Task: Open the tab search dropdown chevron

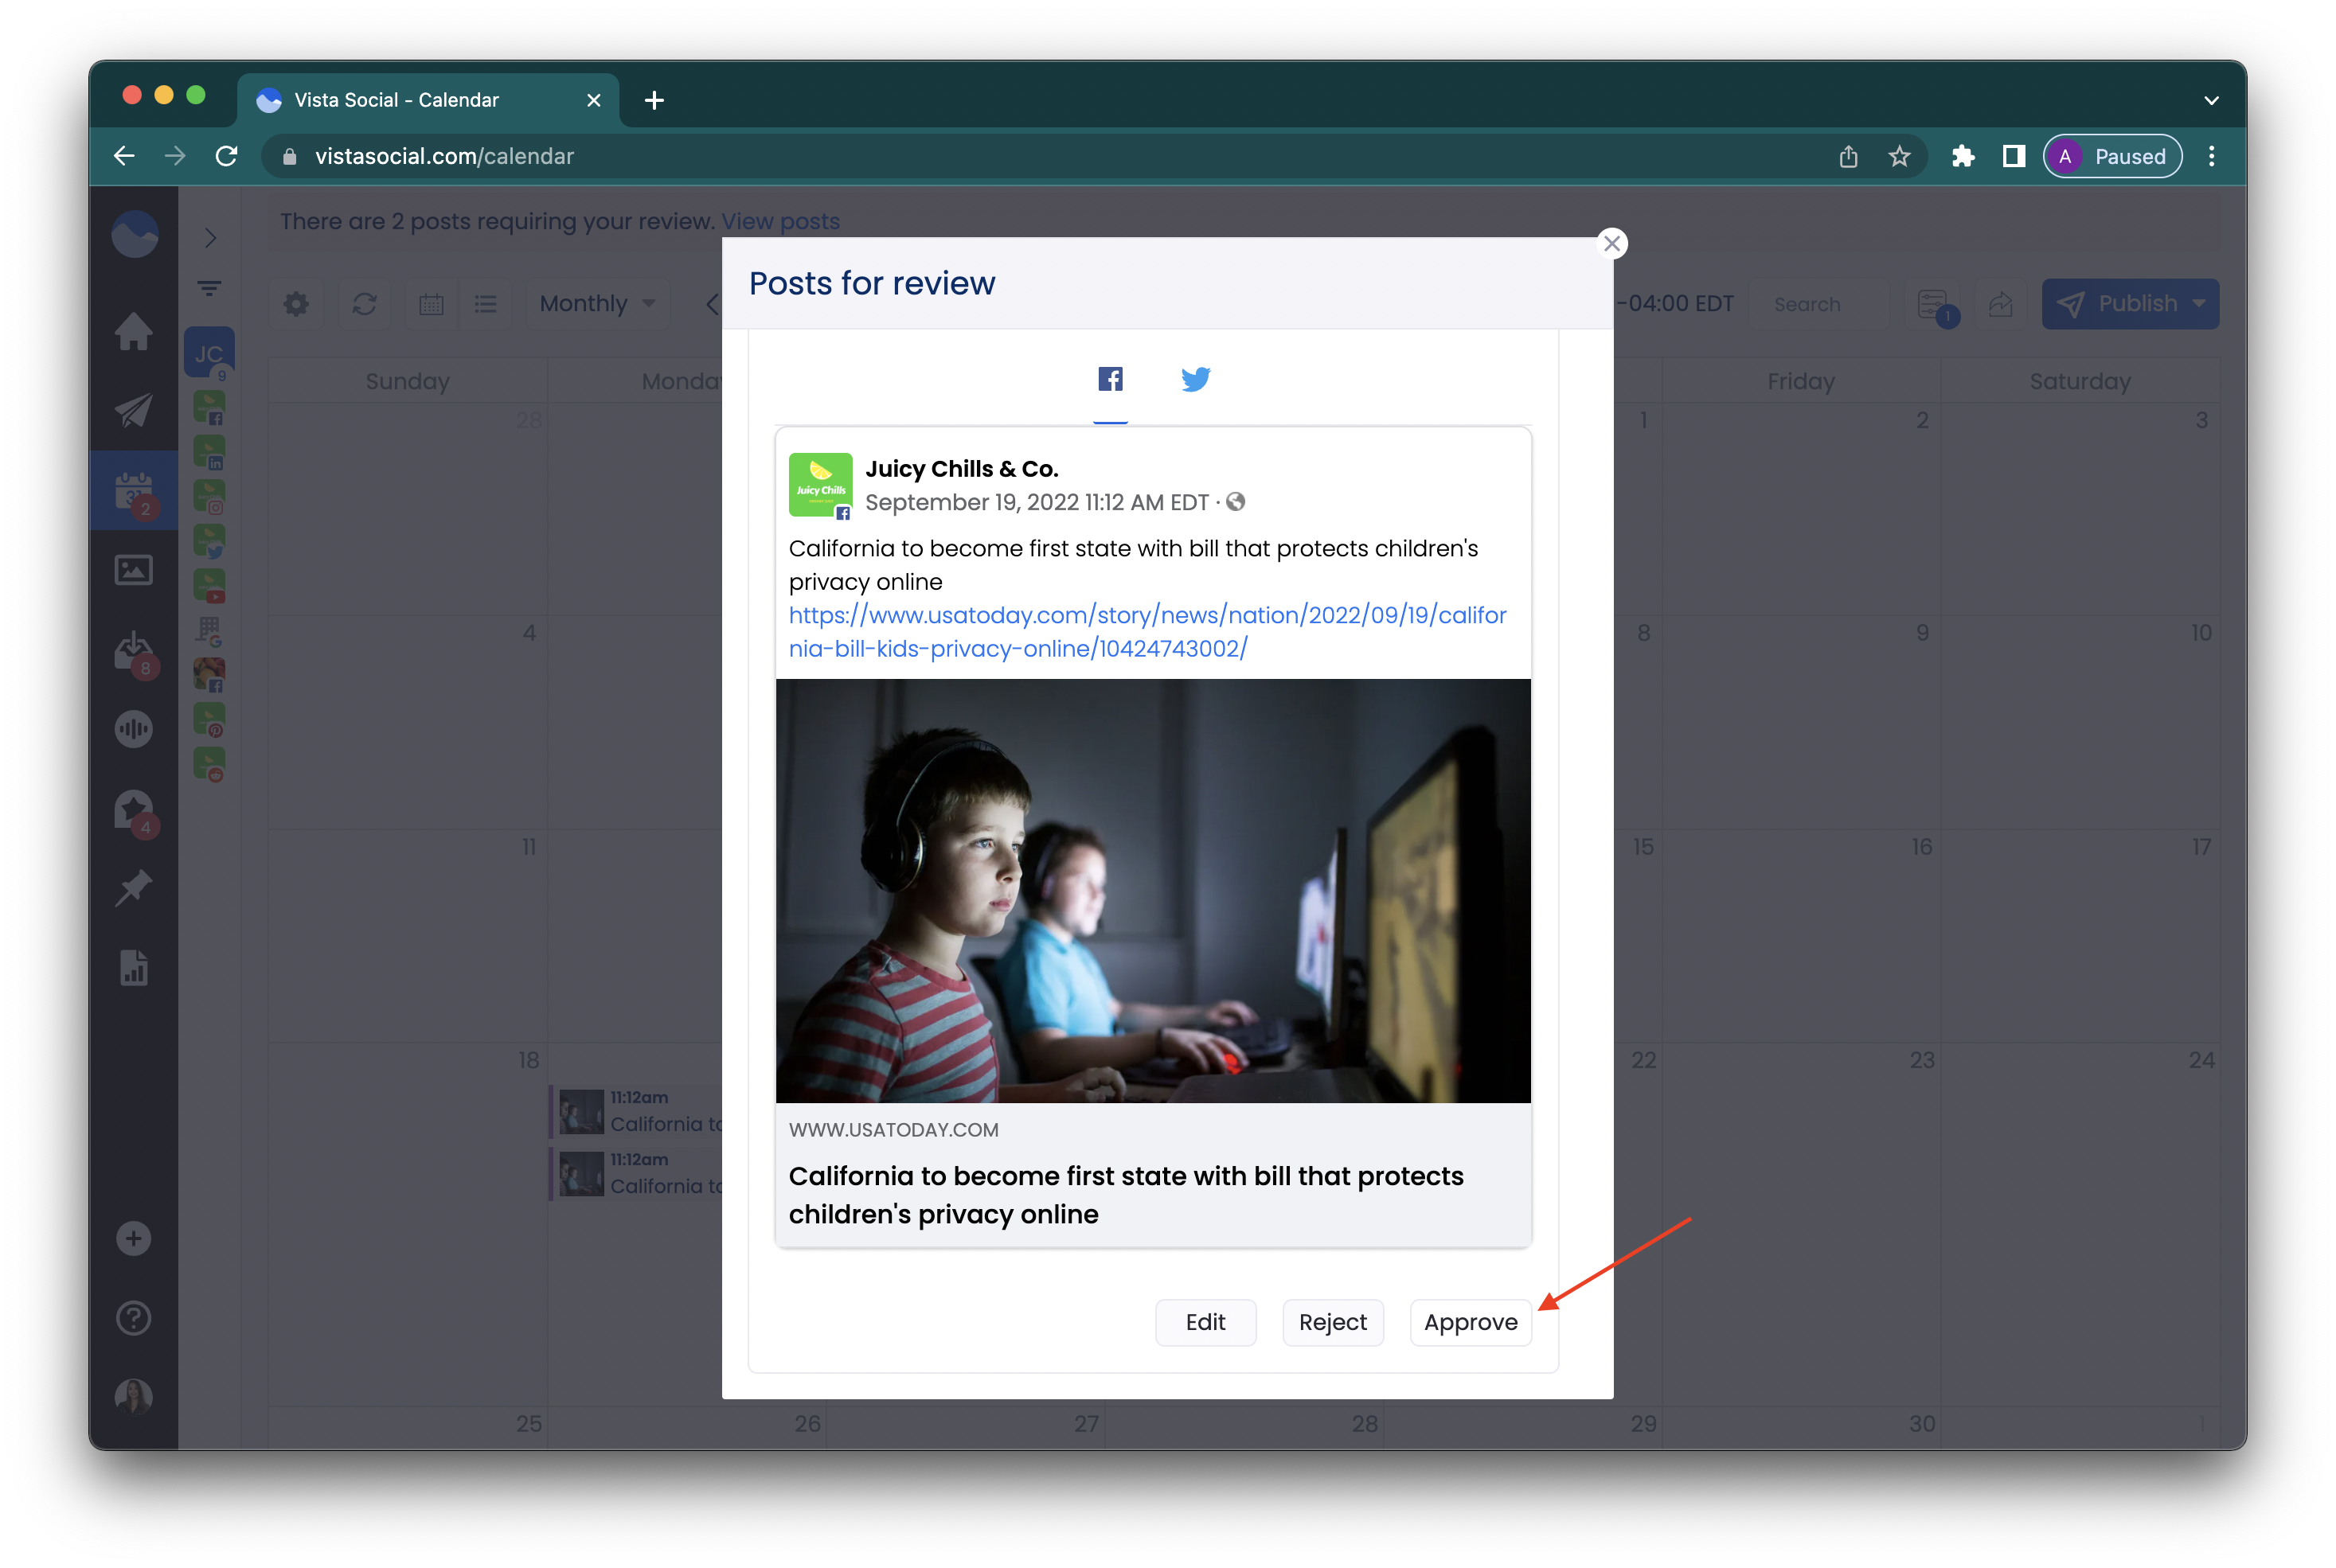Action: click(x=2211, y=100)
